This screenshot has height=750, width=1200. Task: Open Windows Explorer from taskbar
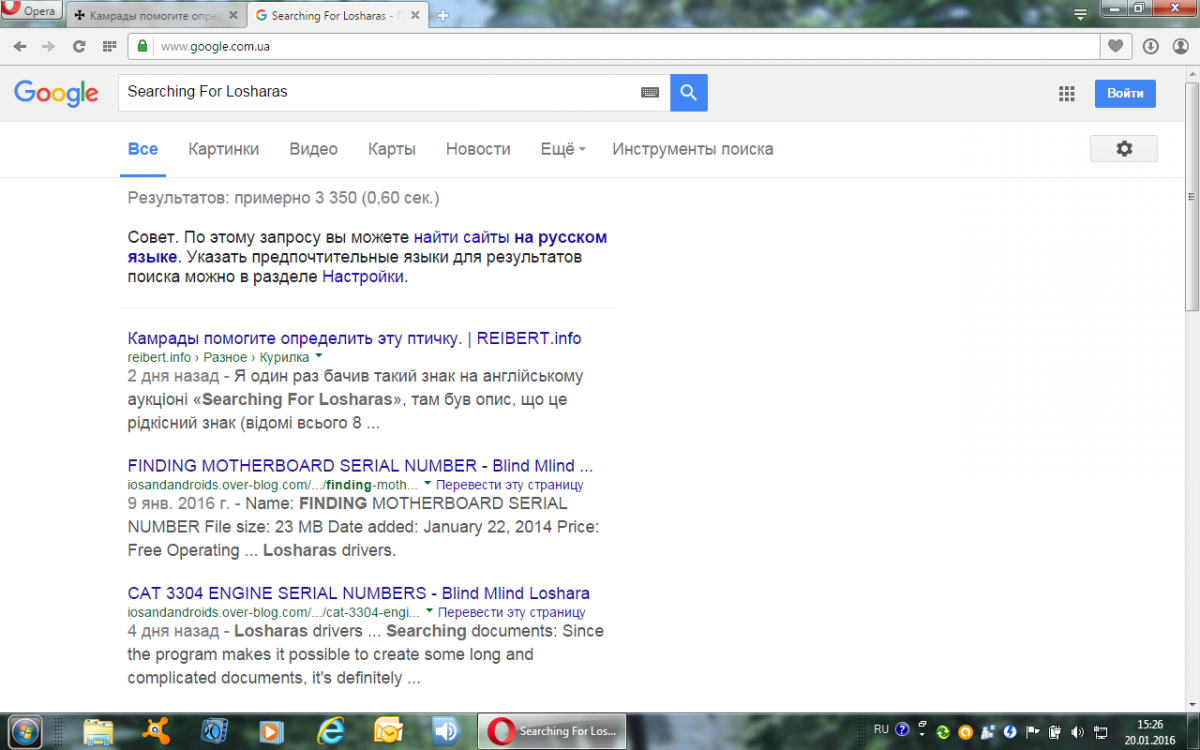point(98,731)
